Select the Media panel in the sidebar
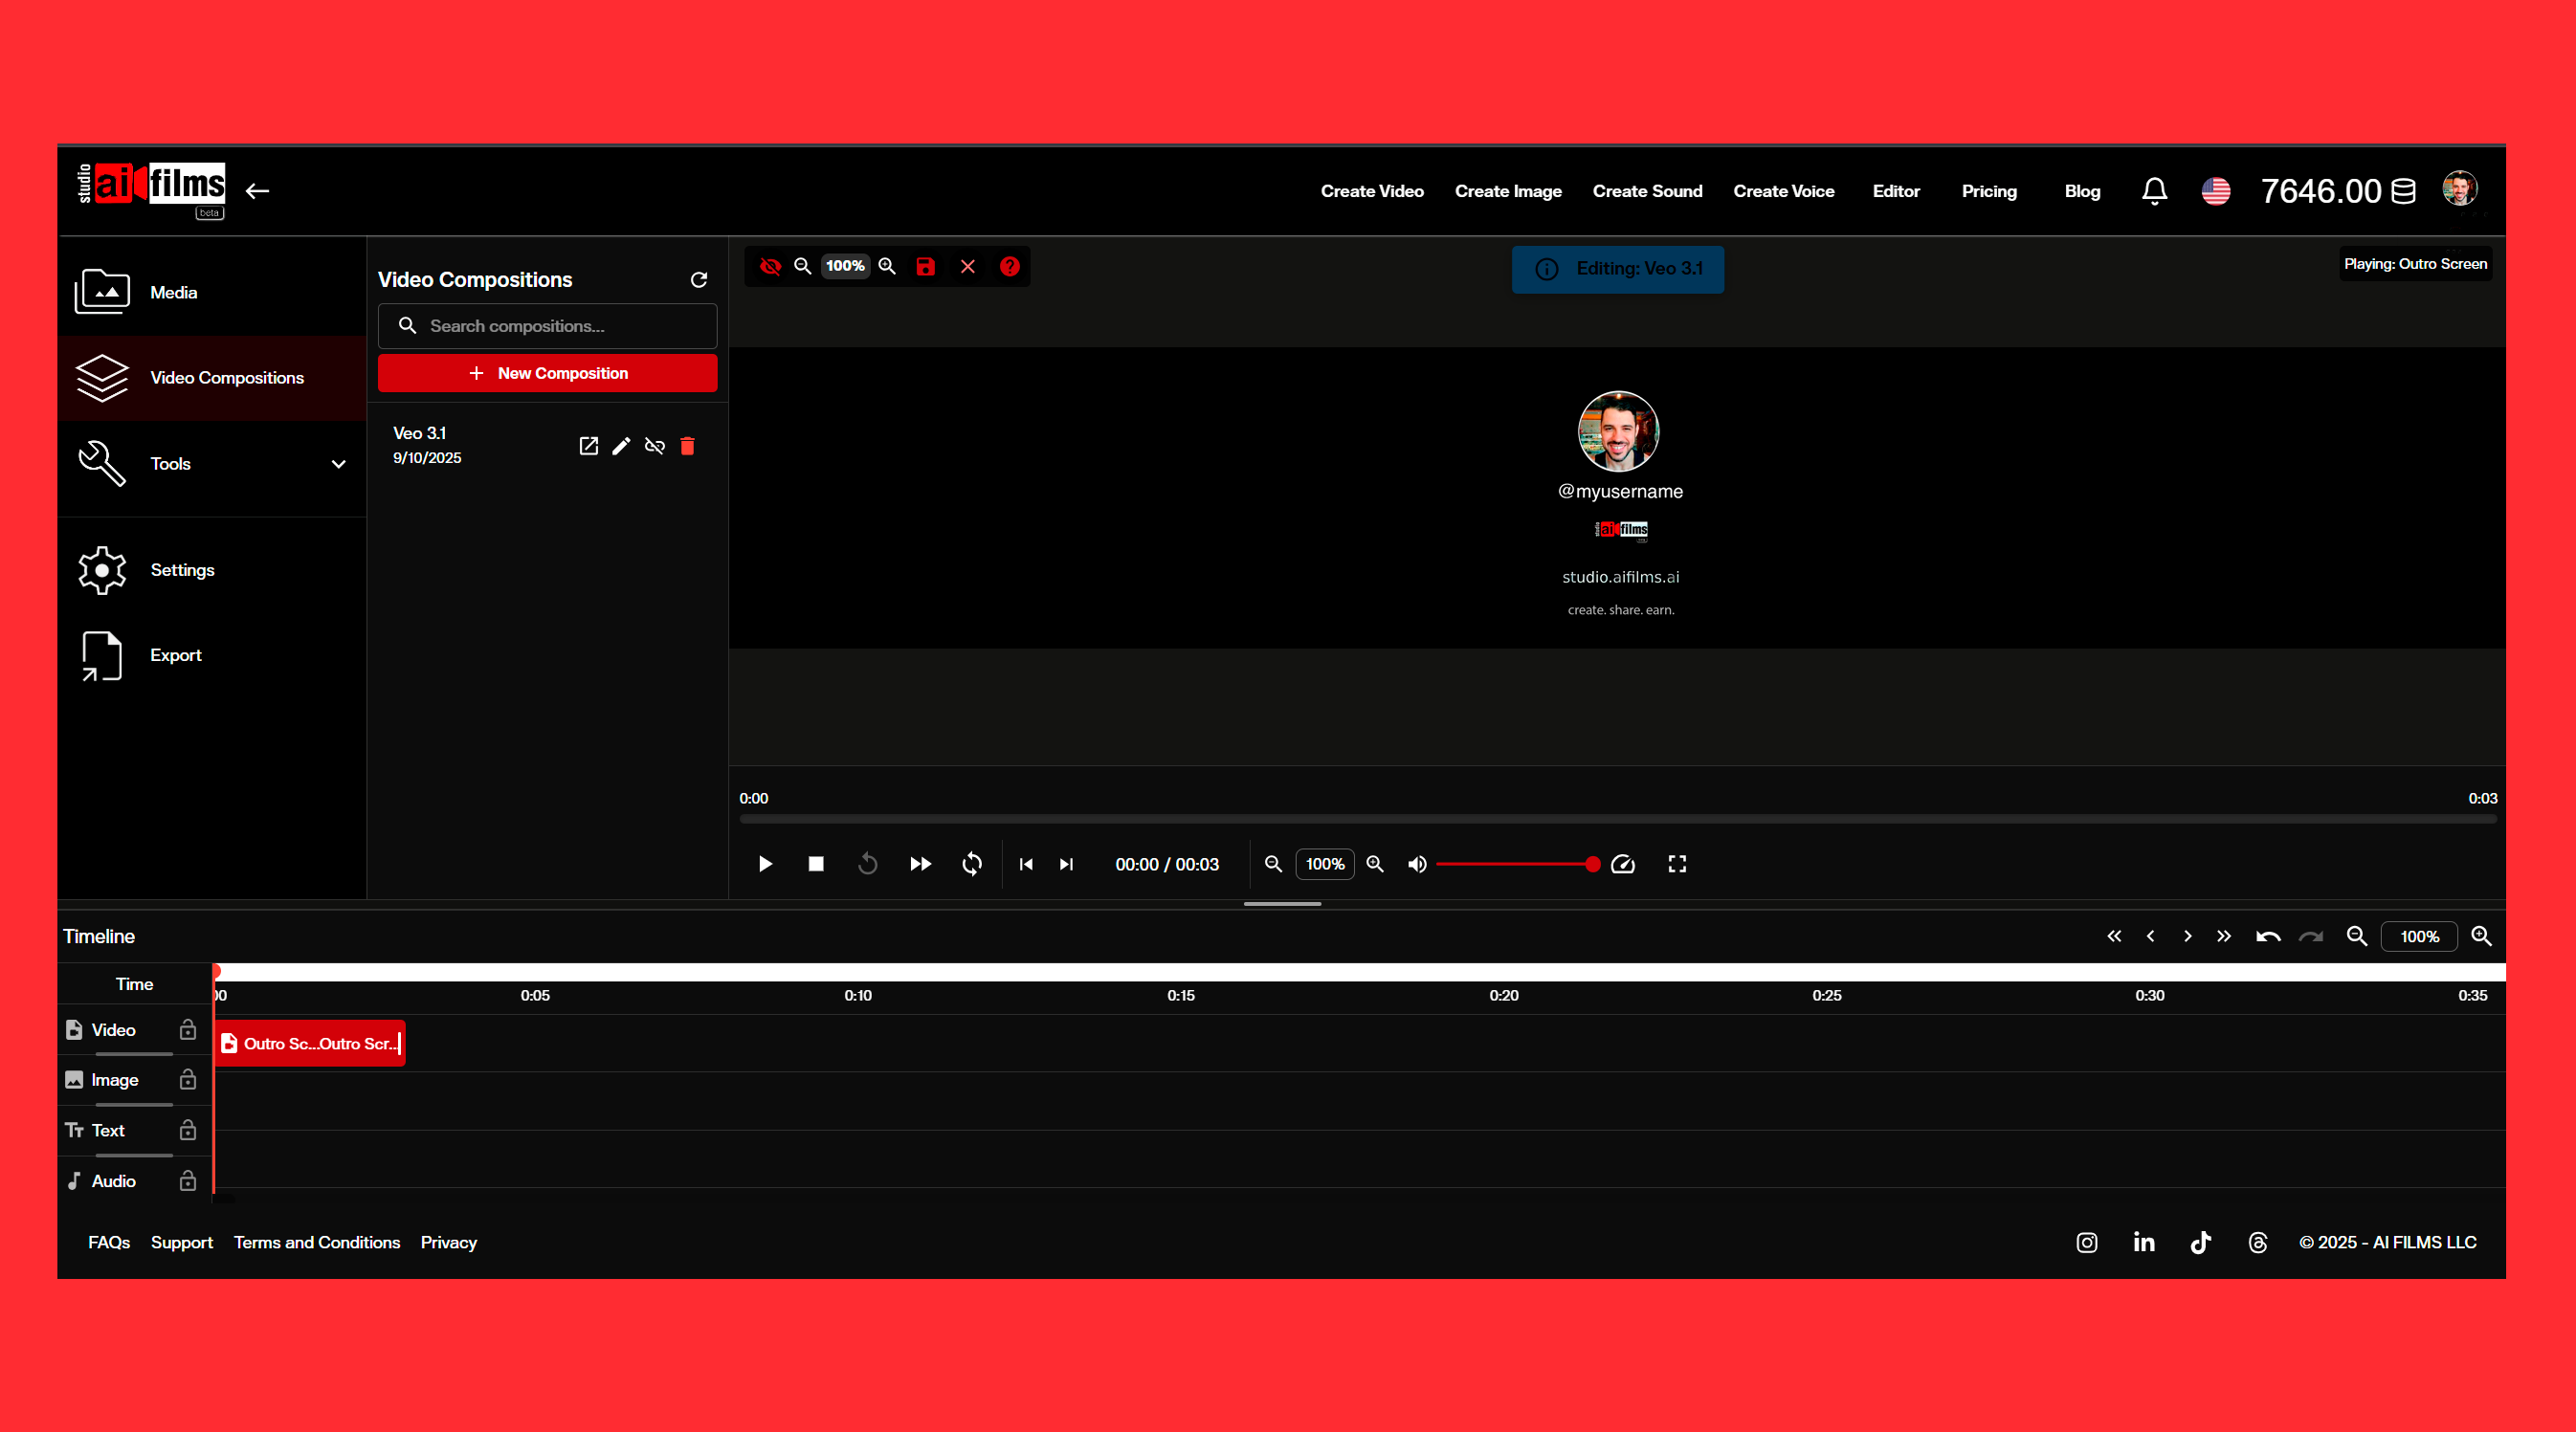Screen dimensions: 2576x1432 (x=174, y=292)
